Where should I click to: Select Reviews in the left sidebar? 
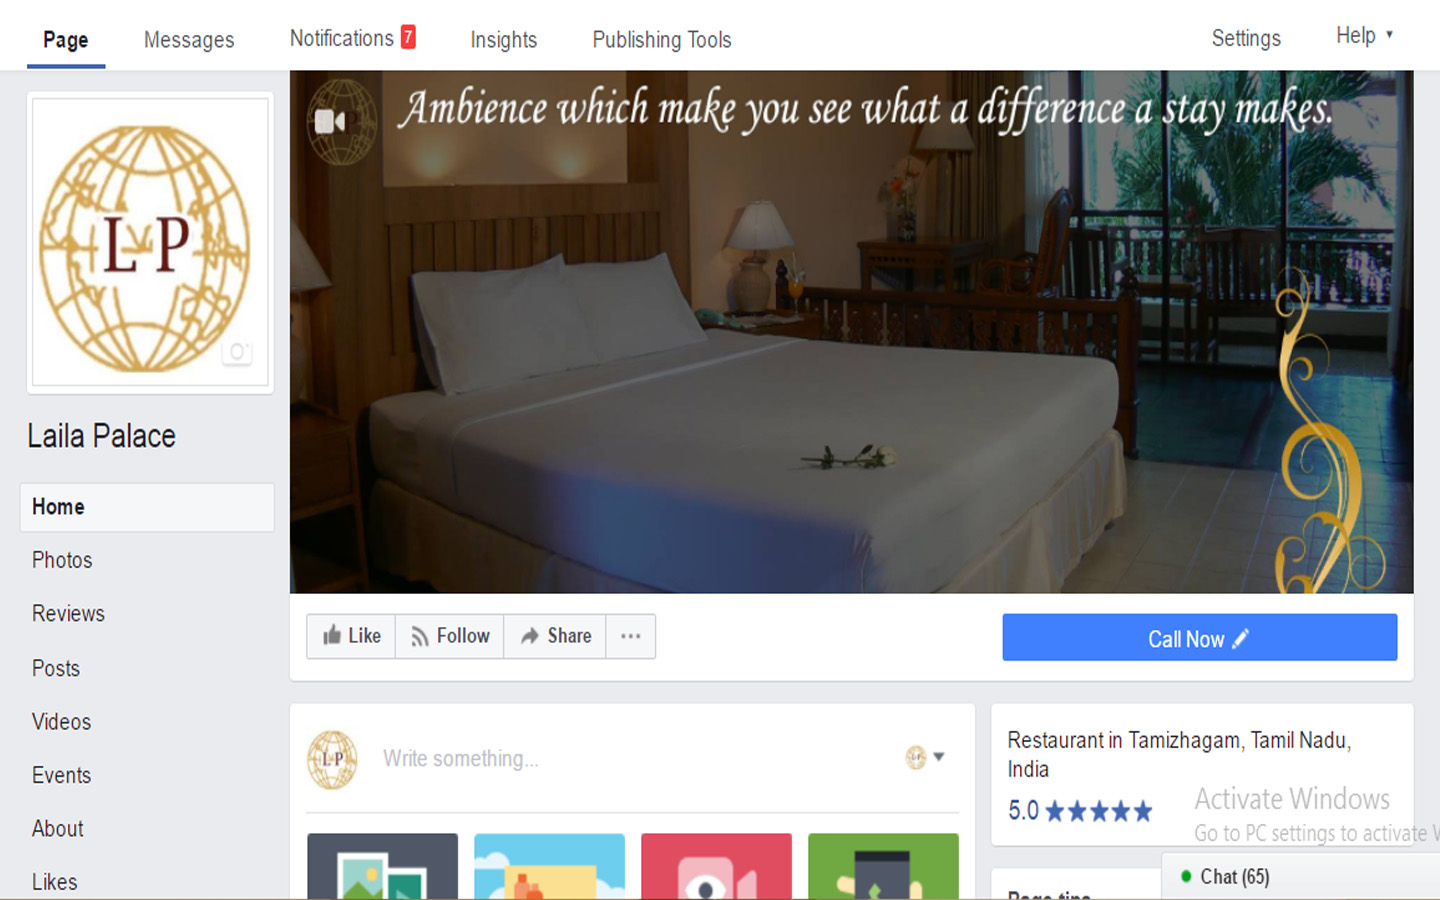pyautogui.click(x=68, y=614)
